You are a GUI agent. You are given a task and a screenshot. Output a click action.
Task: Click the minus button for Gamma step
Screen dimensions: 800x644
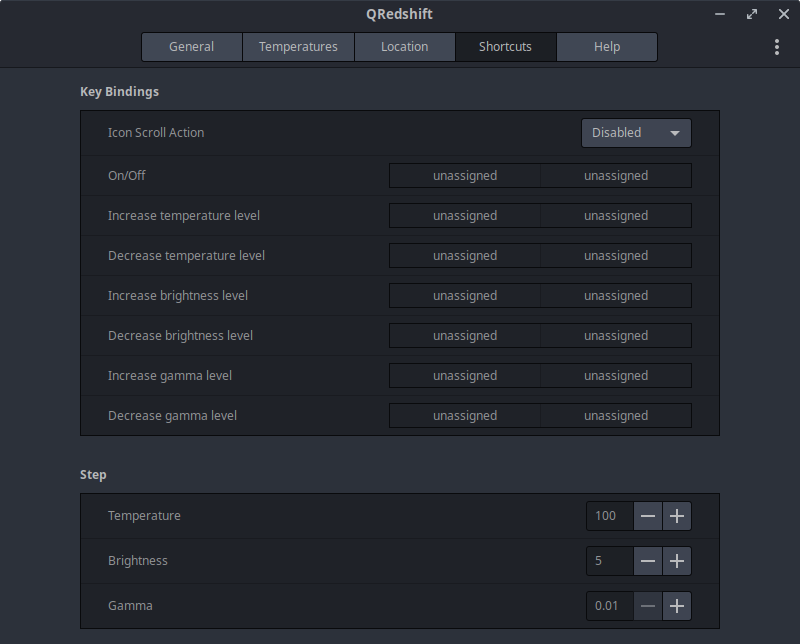[x=648, y=606]
